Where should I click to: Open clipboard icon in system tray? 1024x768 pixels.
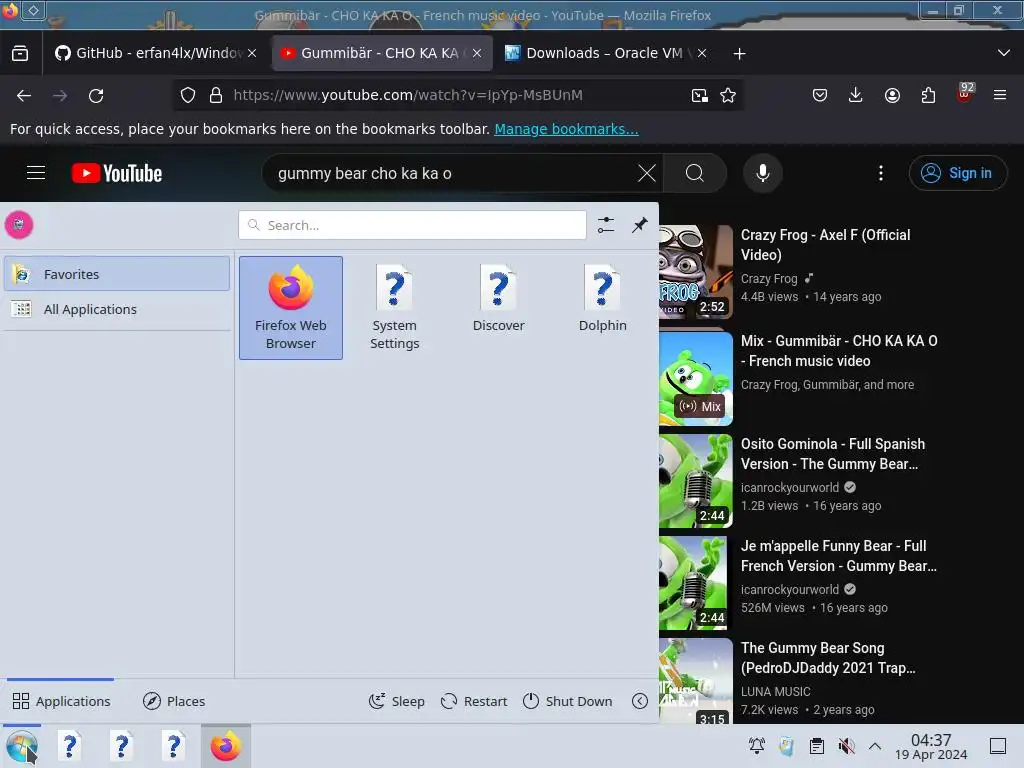[816, 746]
